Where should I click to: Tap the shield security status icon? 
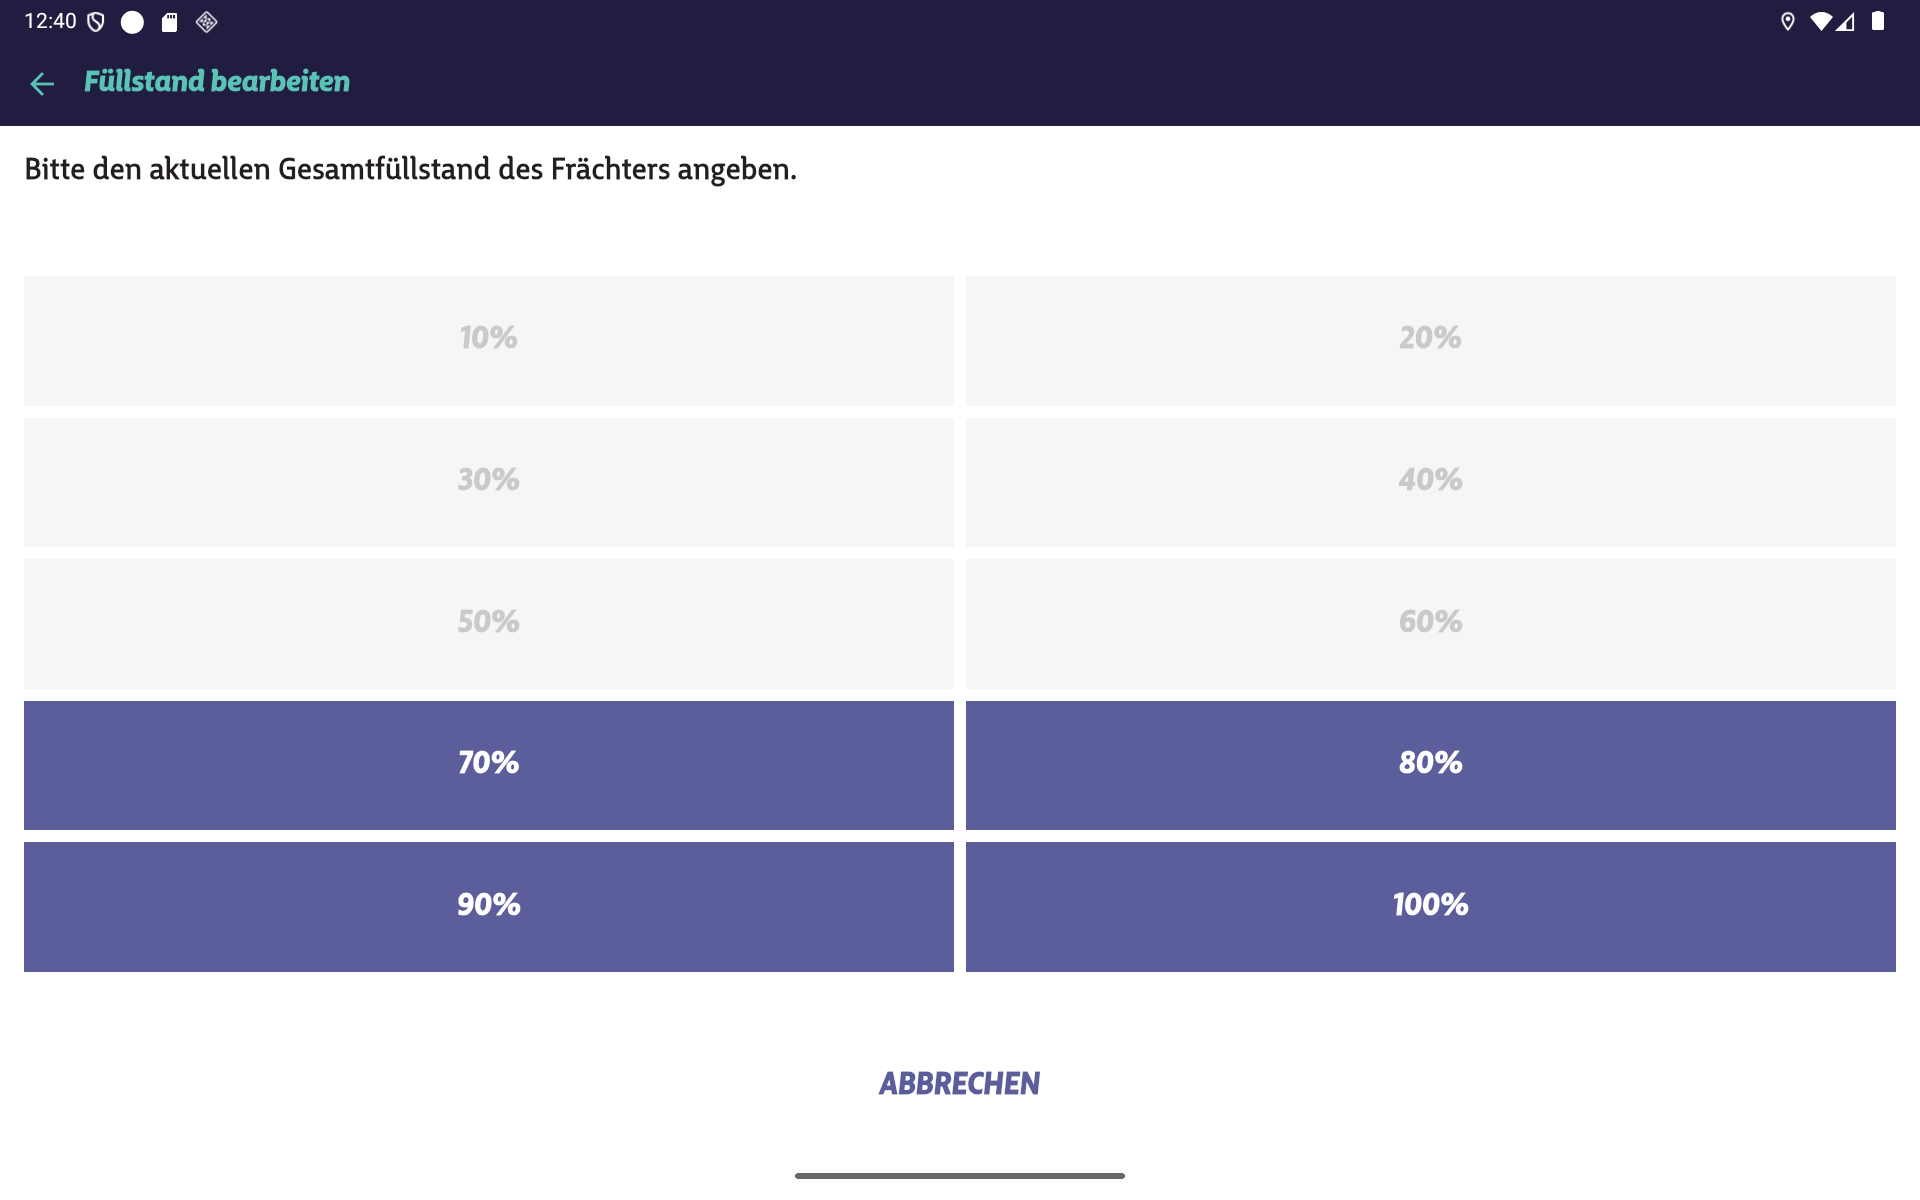tap(97, 21)
